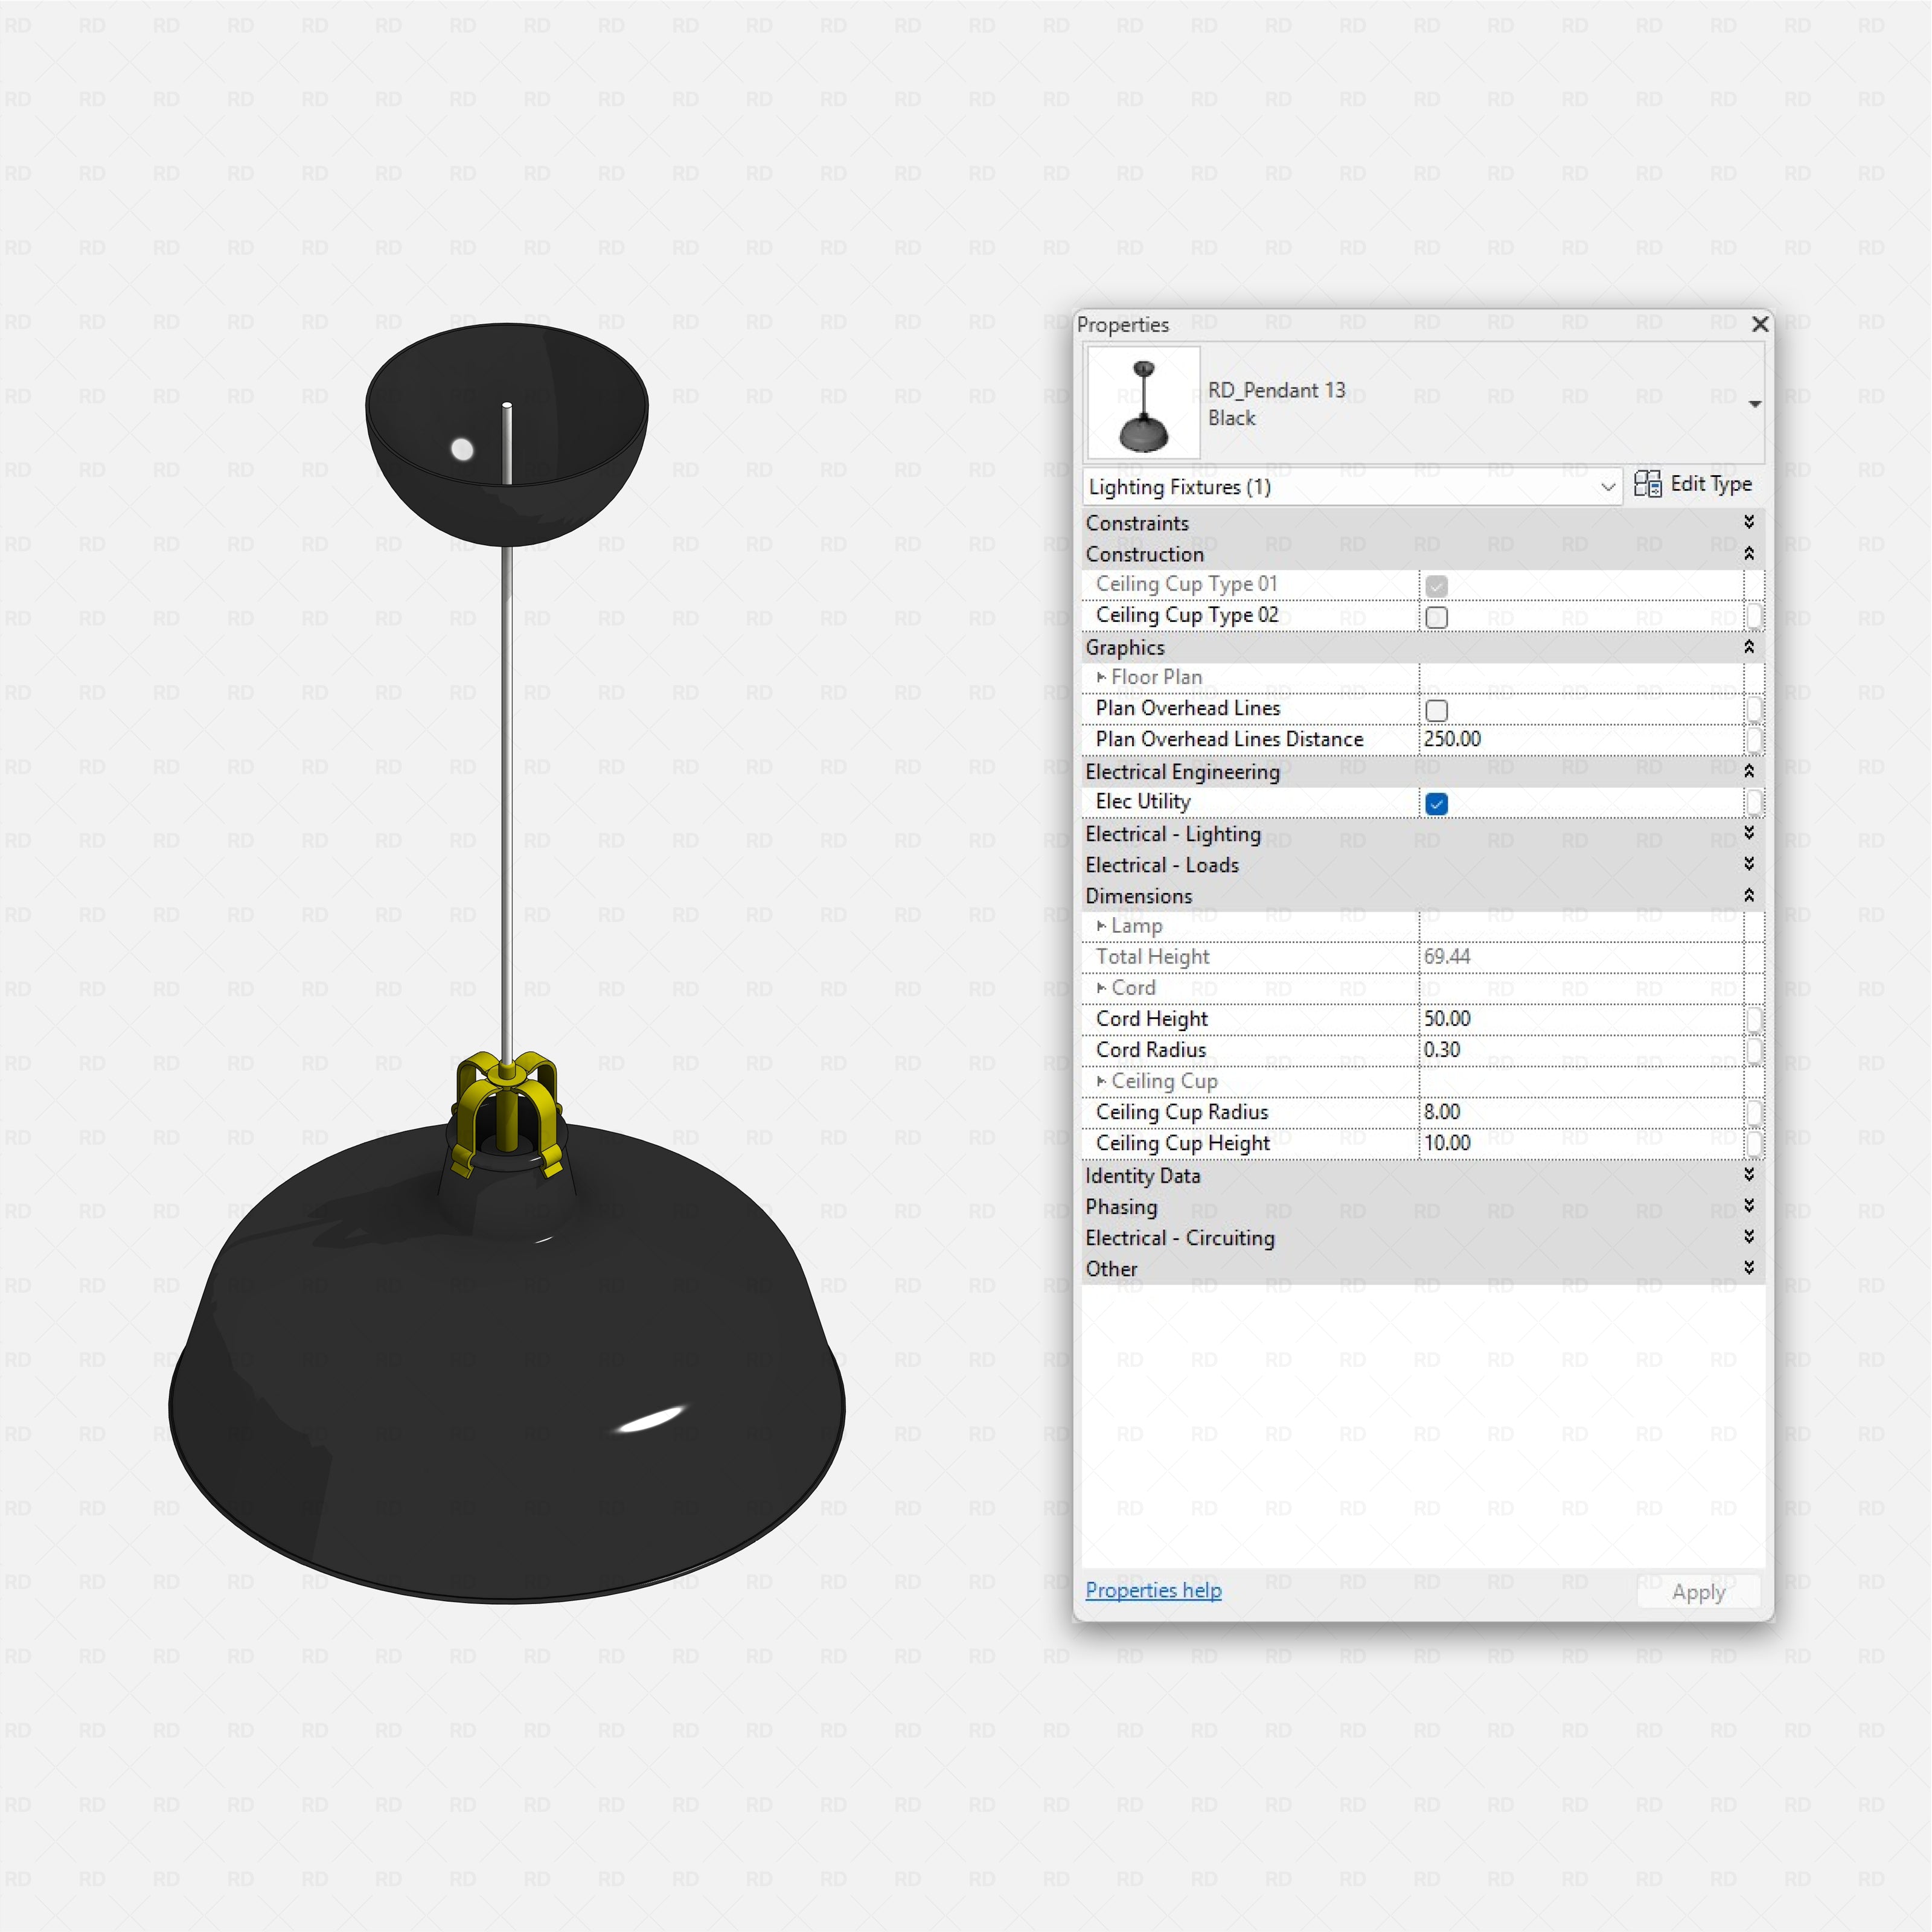Uncheck the Elec Utility checkbox
This screenshot has width=1932, height=1932.
click(x=1436, y=804)
